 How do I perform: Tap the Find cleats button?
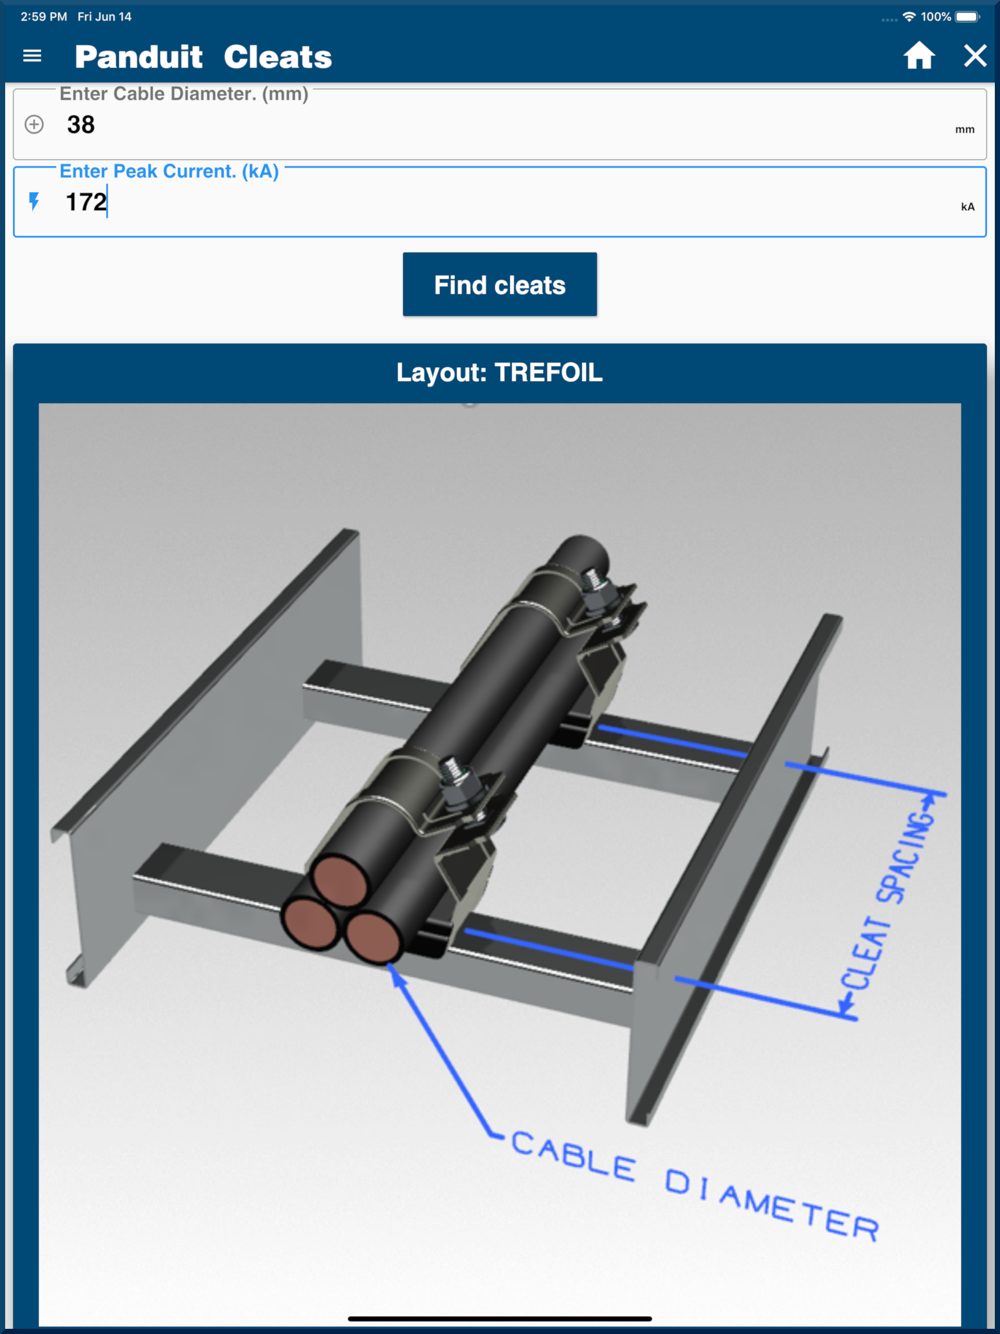(x=500, y=285)
